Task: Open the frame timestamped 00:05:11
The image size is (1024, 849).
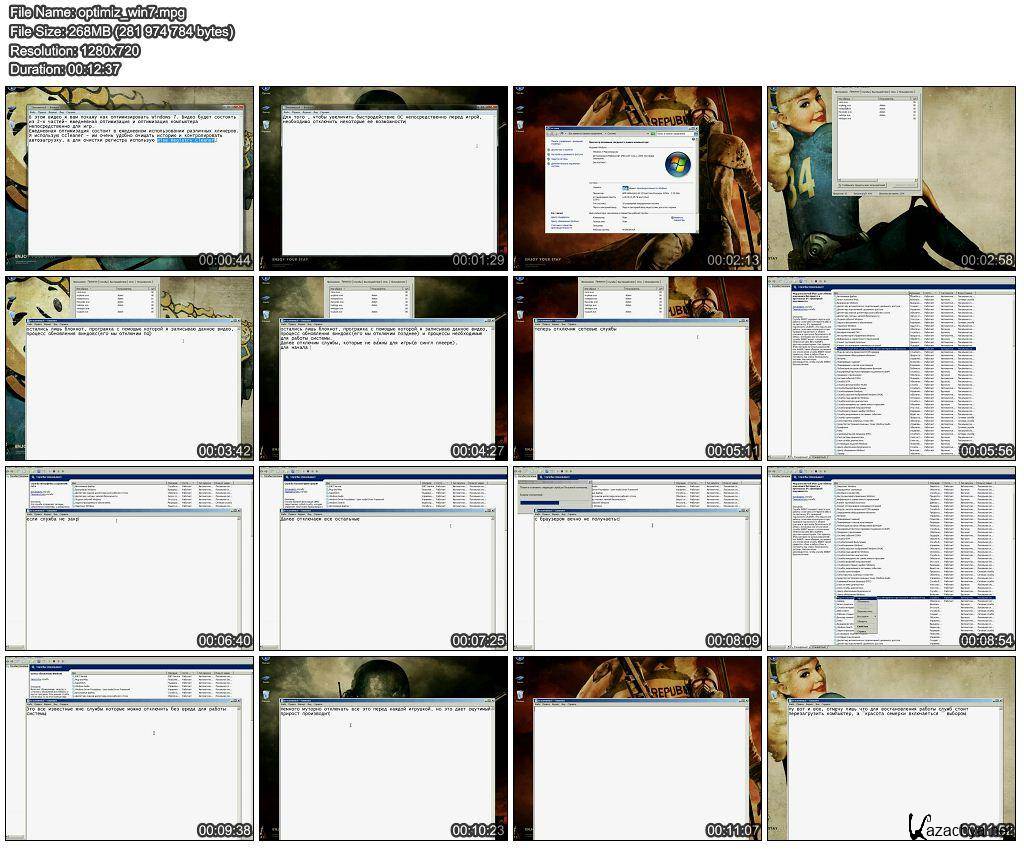Action: (638, 368)
